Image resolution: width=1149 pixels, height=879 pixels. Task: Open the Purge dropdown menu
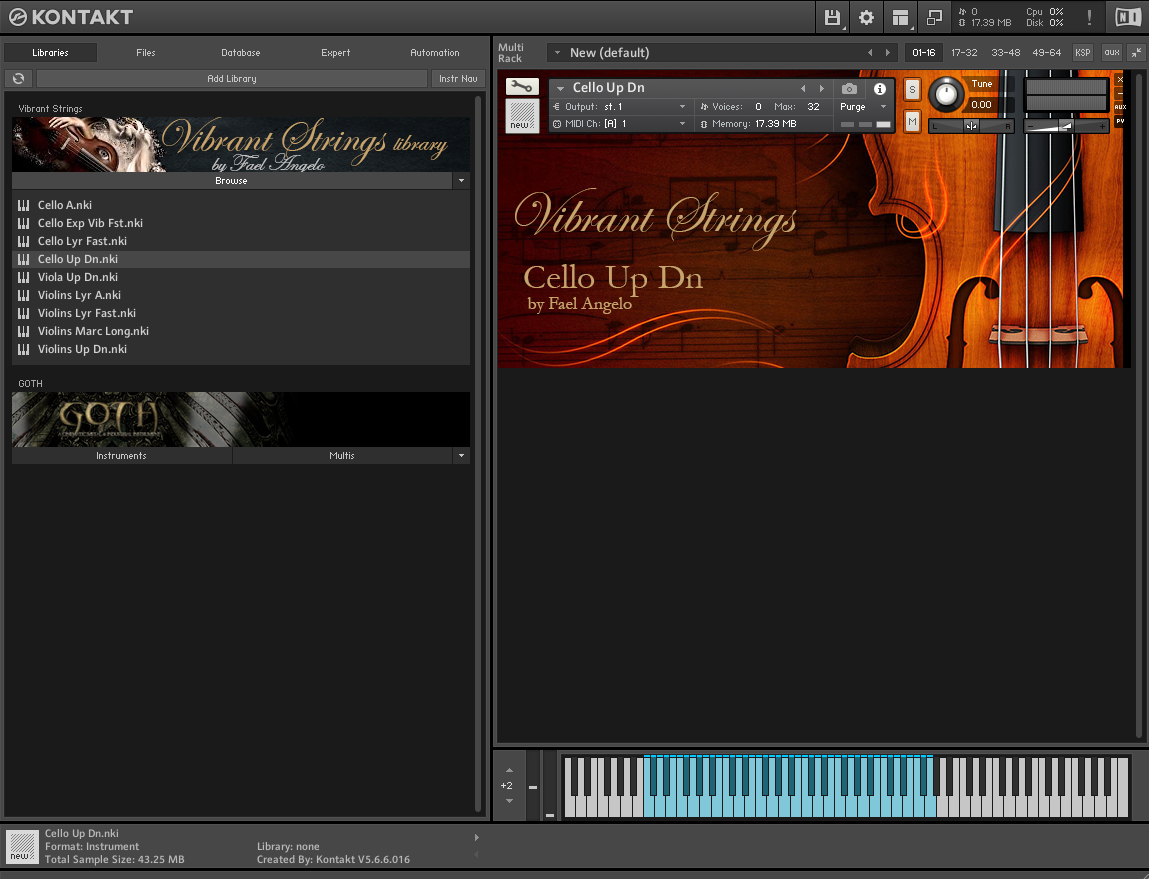(x=863, y=107)
